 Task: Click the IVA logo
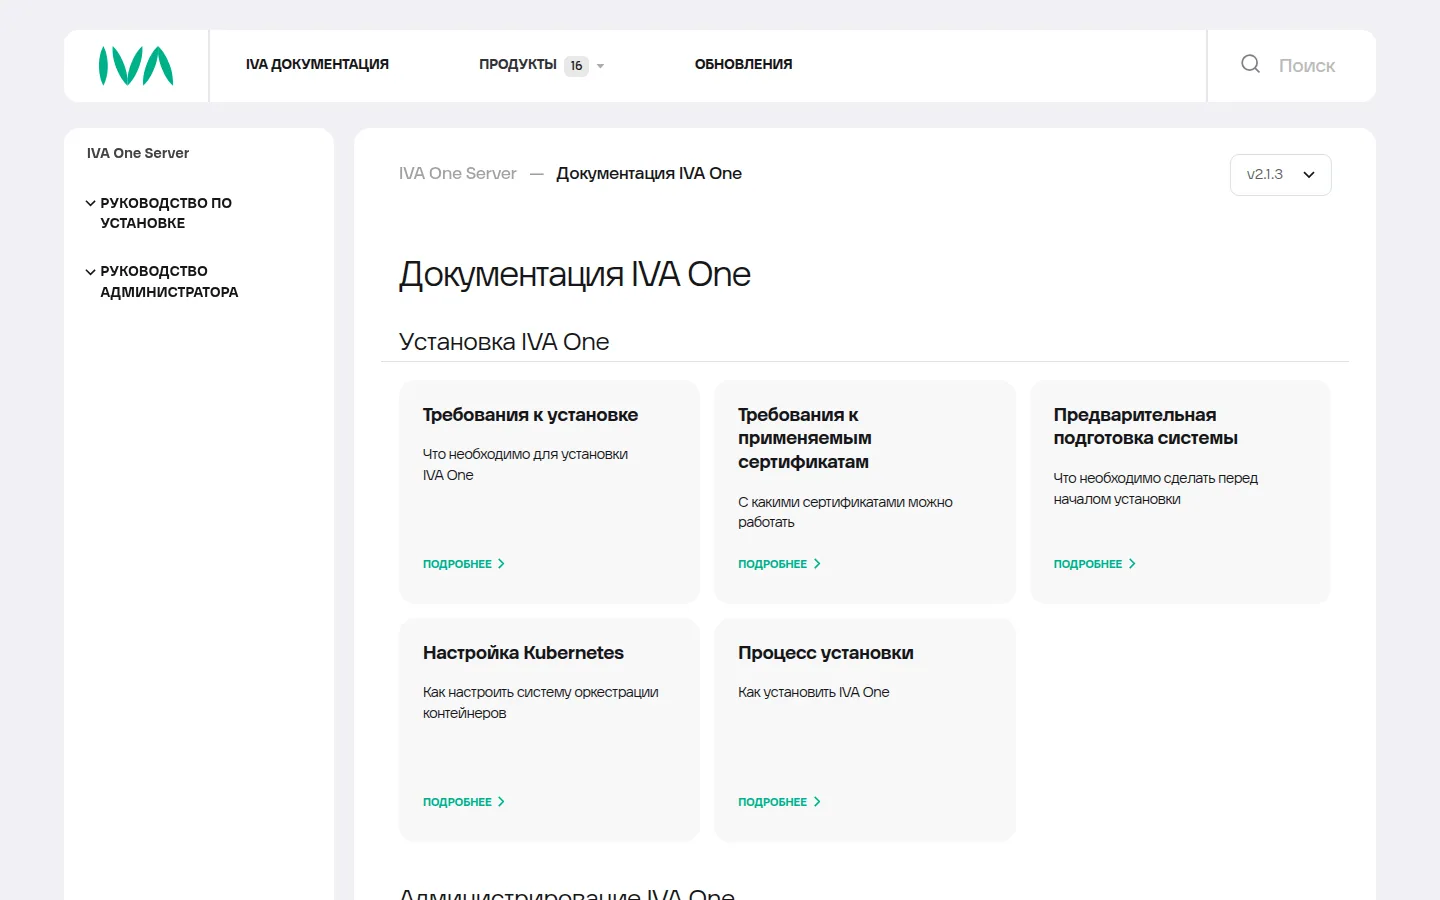[136, 66]
